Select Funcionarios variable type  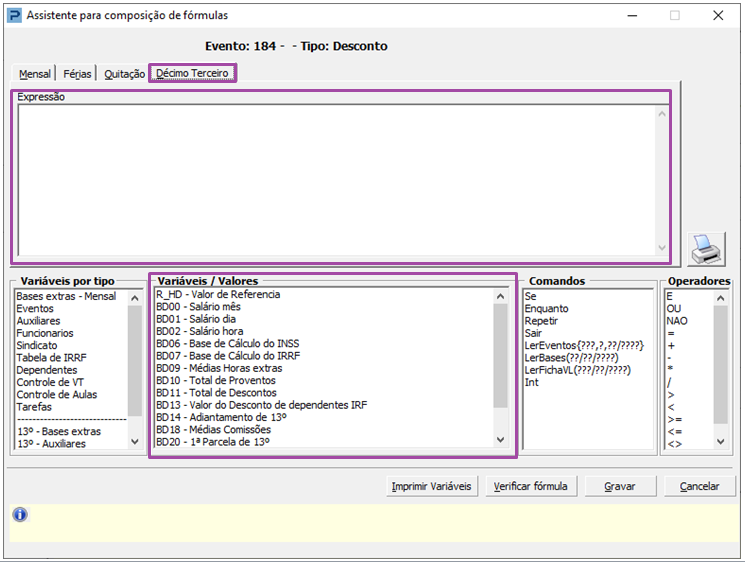[45, 333]
